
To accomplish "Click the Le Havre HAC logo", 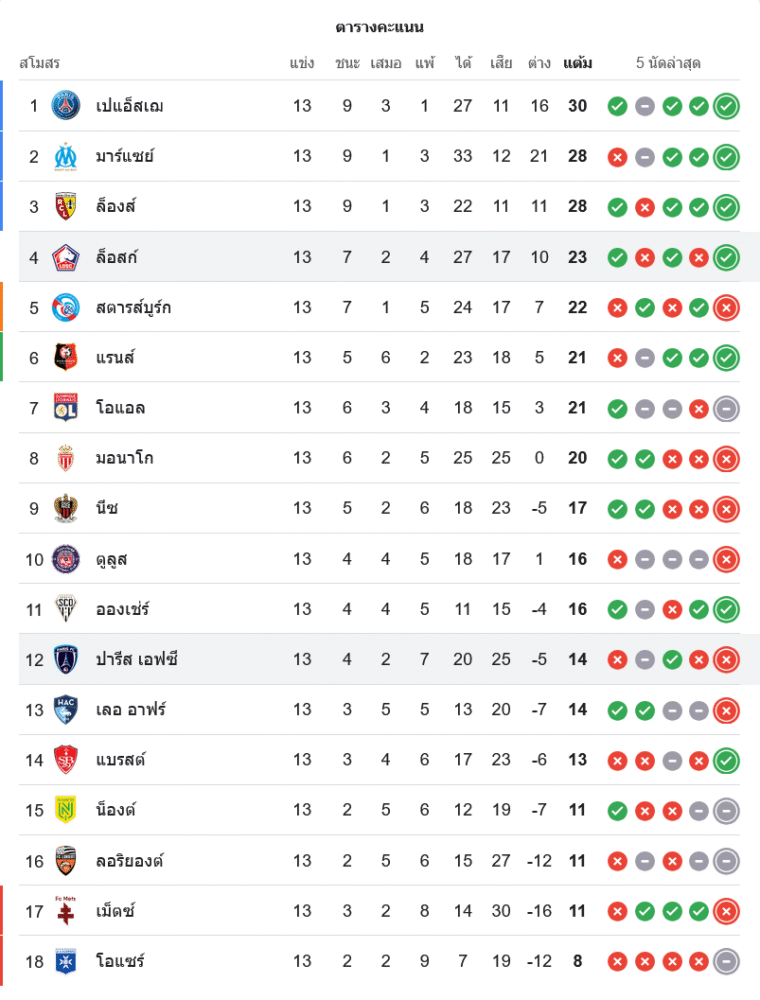I will click(66, 709).
